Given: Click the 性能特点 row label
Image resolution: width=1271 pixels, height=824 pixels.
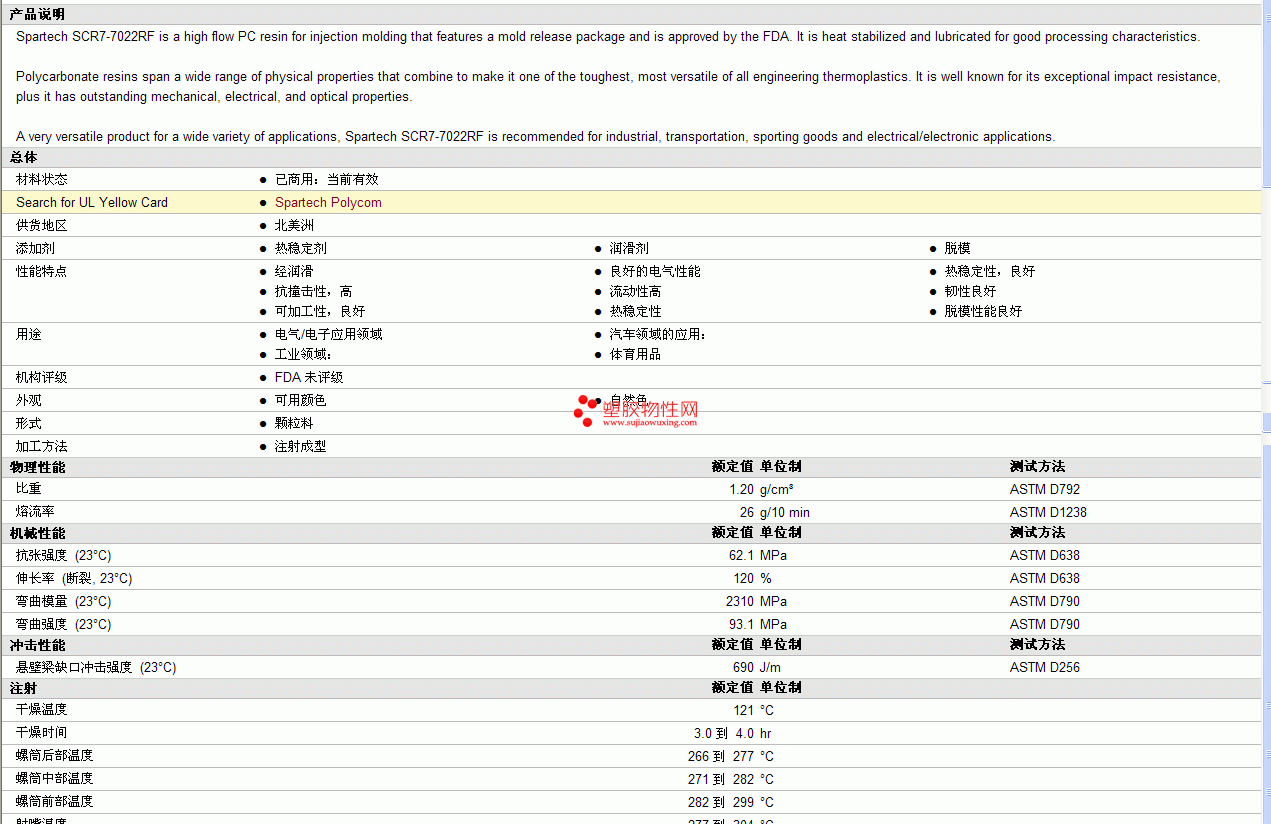Looking at the screenshot, I should coord(42,271).
